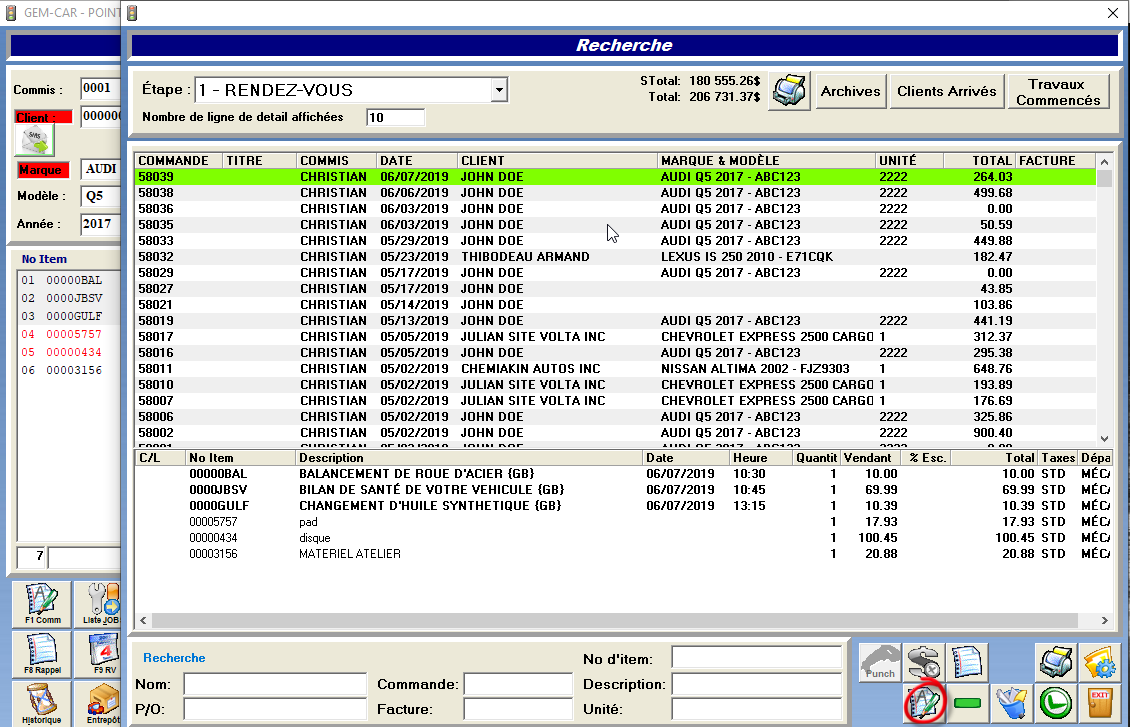Click the Description search field

pos(757,684)
